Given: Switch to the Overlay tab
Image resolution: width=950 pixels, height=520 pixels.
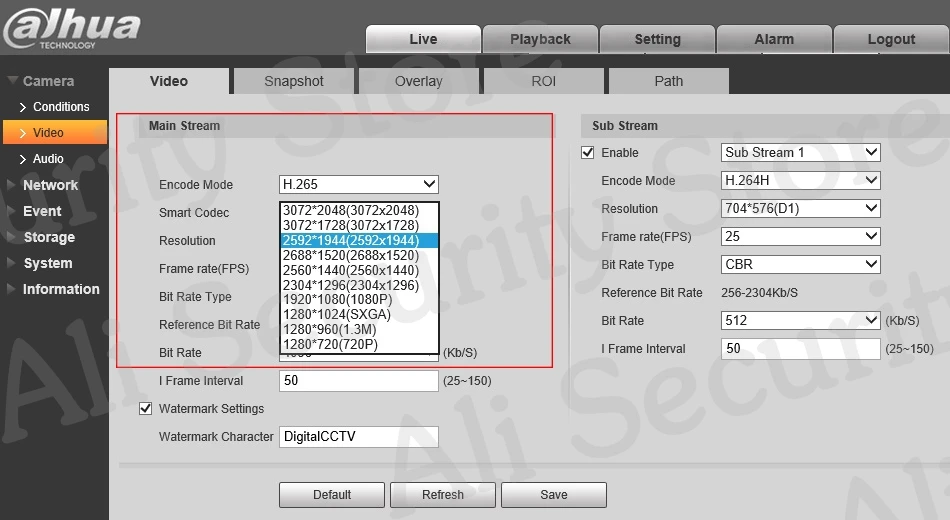Looking at the screenshot, I should point(419,81).
